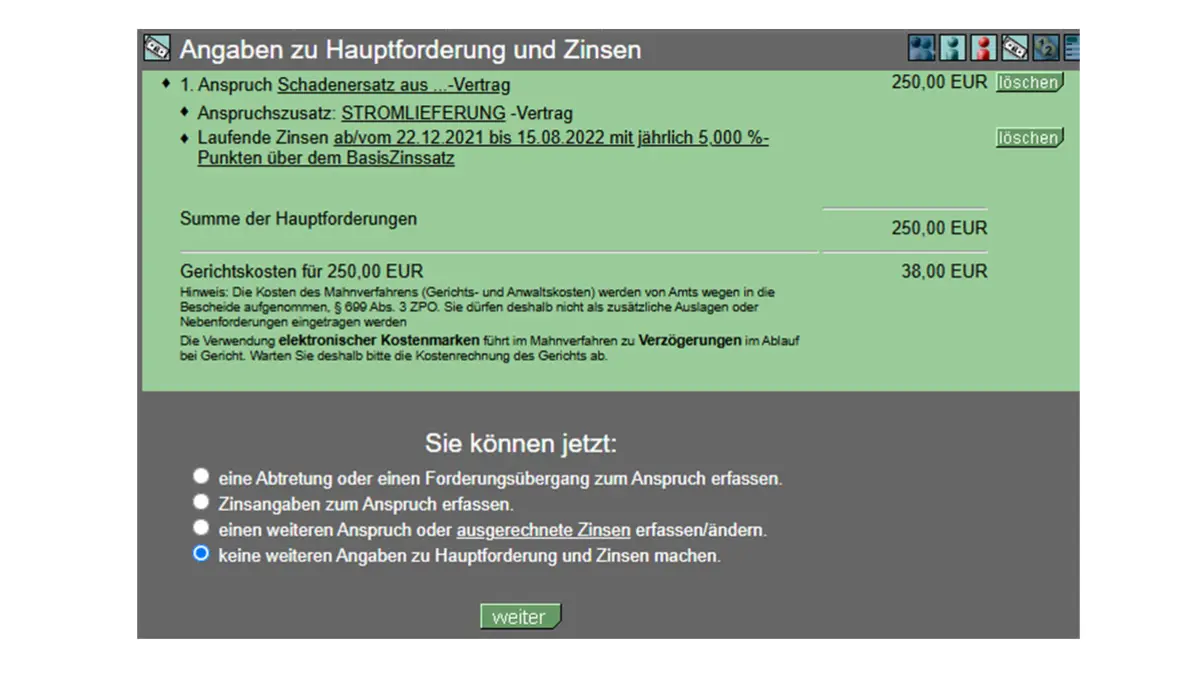Viewport: 1200px width, 675px height.
Task: Click the 'elektronischer Kostenmarken' bold text
Action: (379, 341)
